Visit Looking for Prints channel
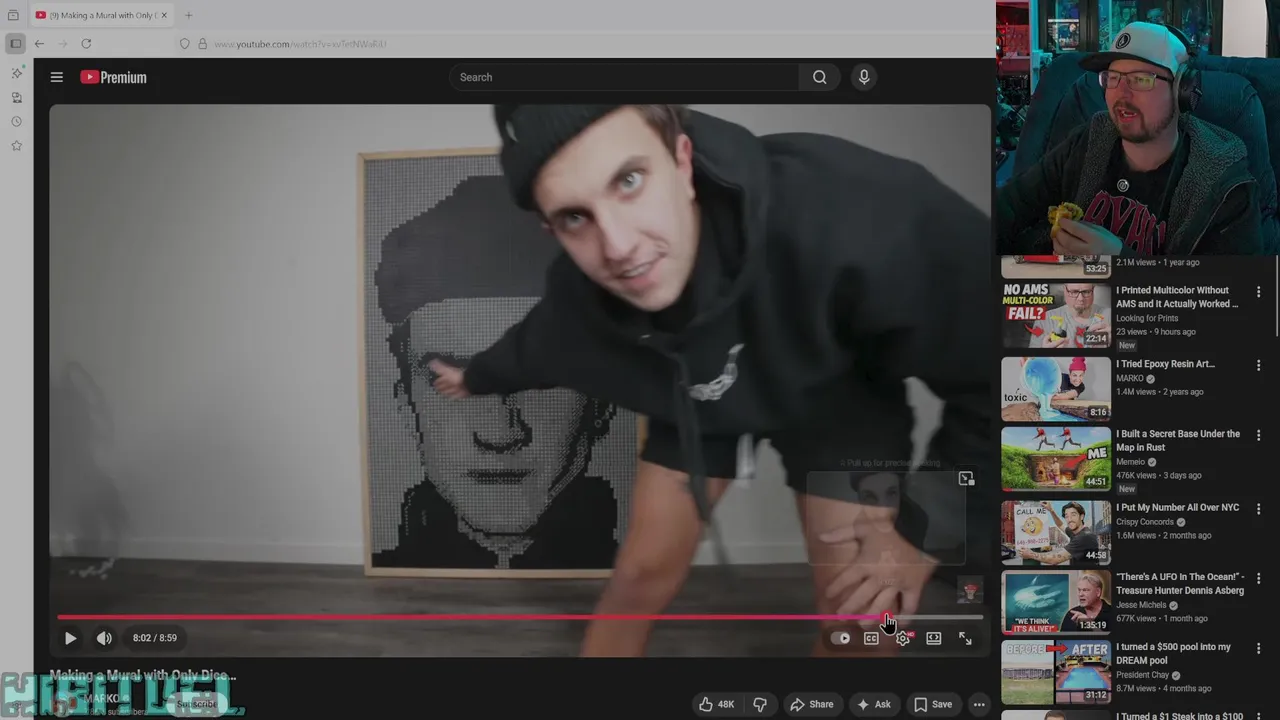Screen dimensions: 1280x720 (x=1147, y=318)
